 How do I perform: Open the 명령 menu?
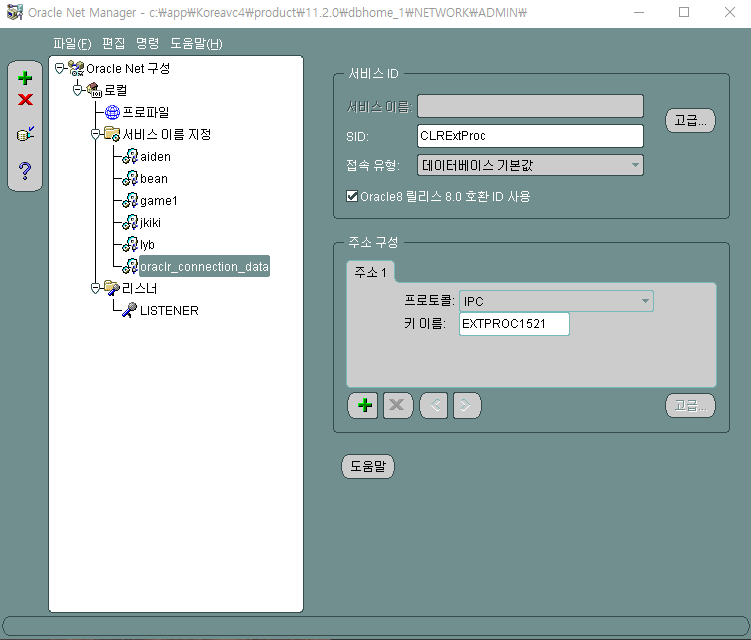point(148,44)
